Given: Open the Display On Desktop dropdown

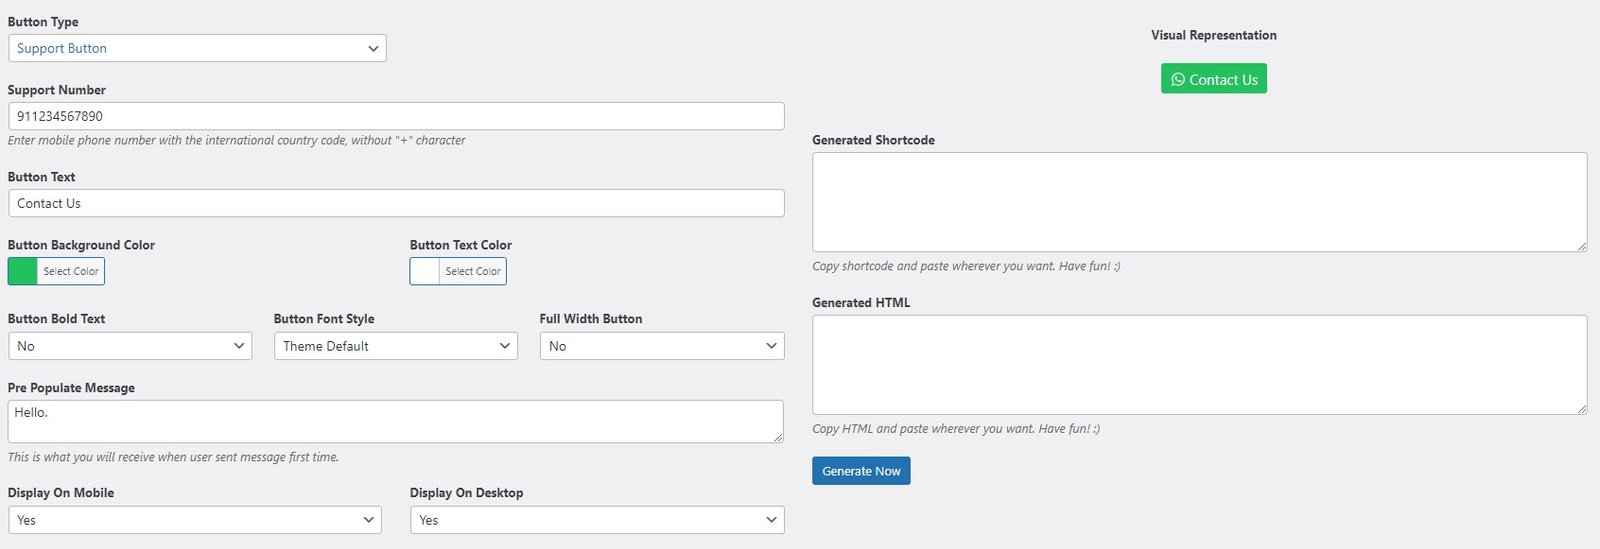Looking at the screenshot, I should 597,520.
